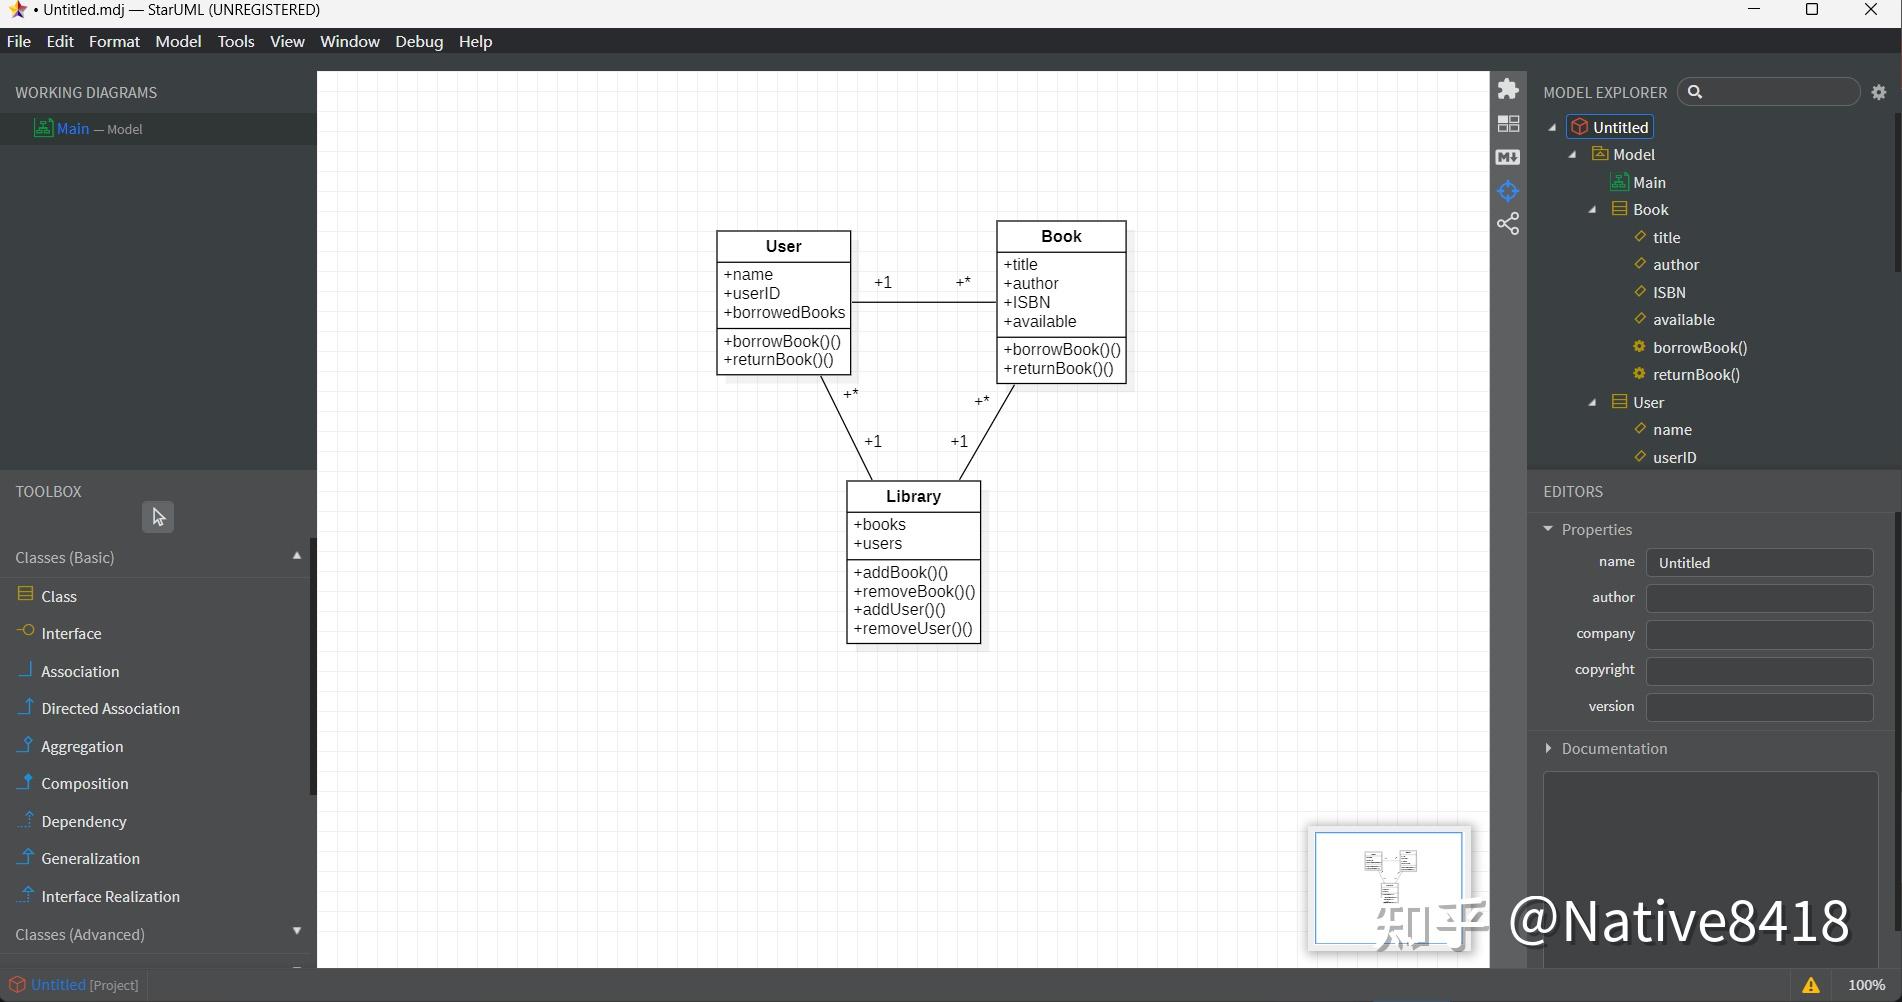Select the Generalization tool

point(90,858)
